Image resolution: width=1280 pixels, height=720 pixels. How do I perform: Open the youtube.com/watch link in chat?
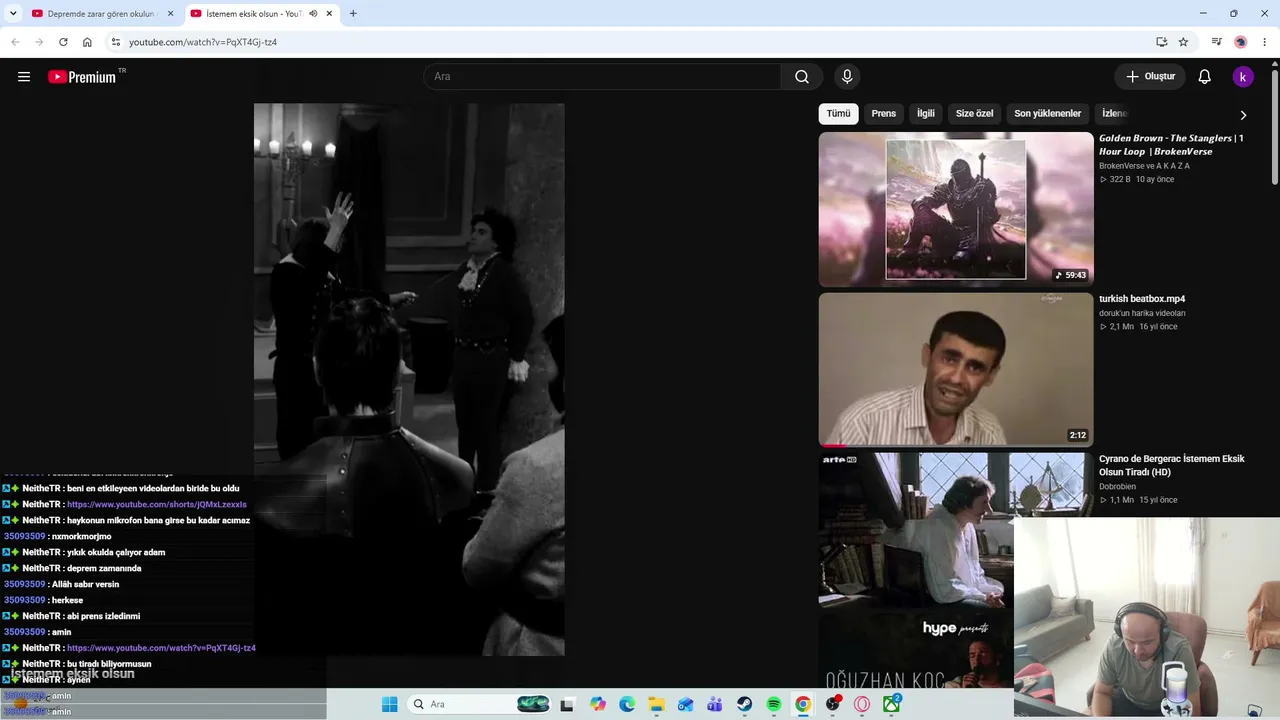161,648
